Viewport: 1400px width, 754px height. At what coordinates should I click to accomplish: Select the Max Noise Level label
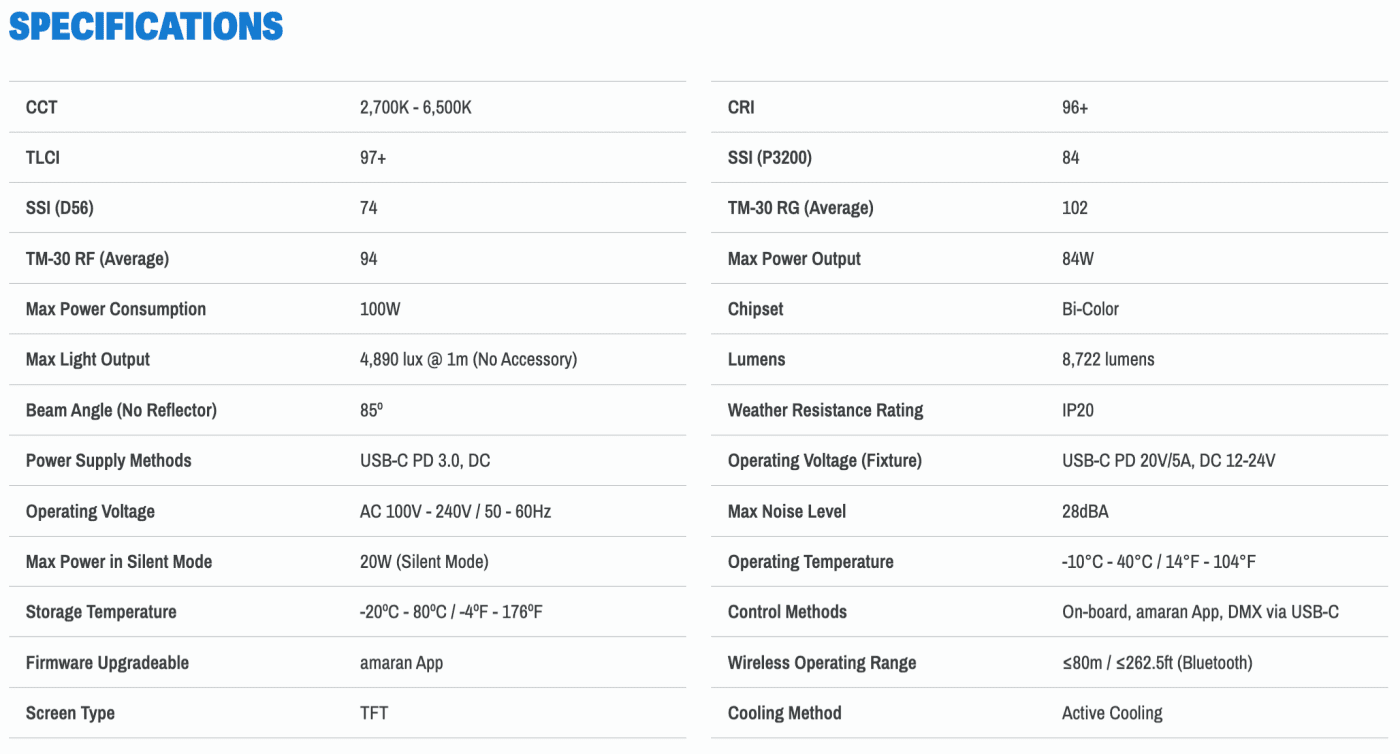click(x=787, y=511)
